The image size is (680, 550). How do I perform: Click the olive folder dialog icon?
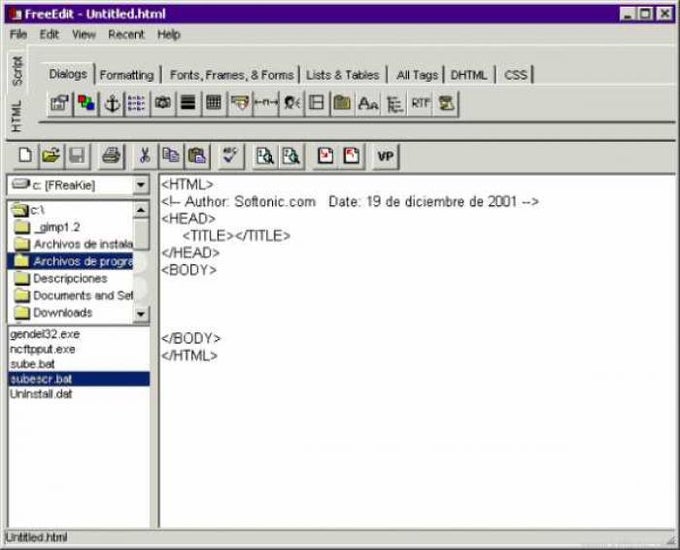pyautogui.click(x=342, y=104)
